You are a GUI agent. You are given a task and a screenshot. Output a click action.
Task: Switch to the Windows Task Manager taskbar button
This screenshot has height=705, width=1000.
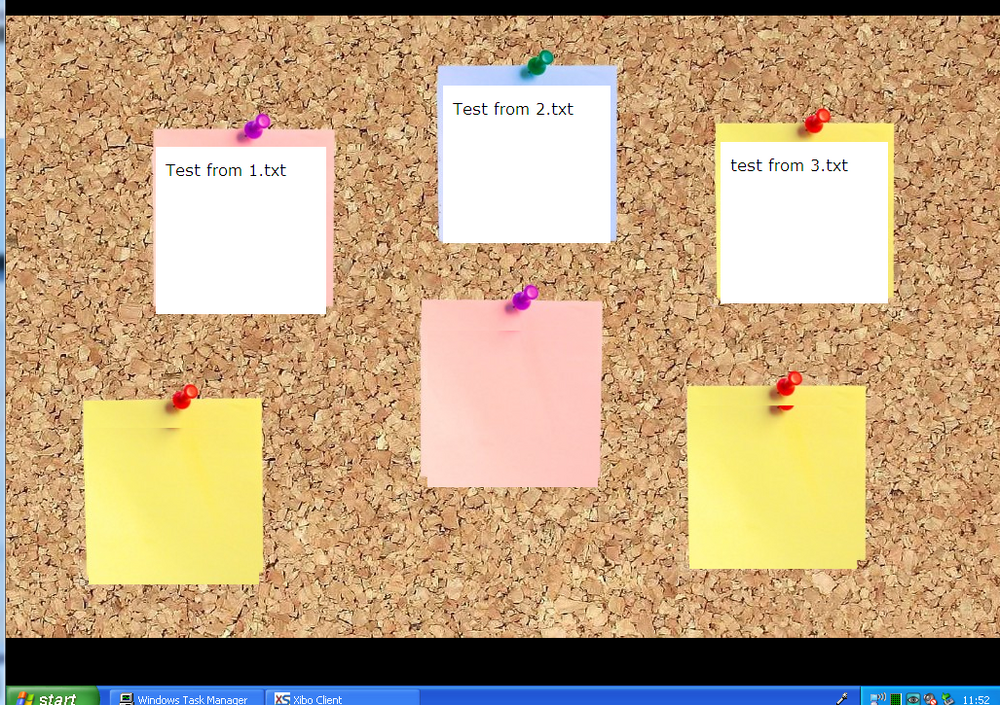click(186, 697)
